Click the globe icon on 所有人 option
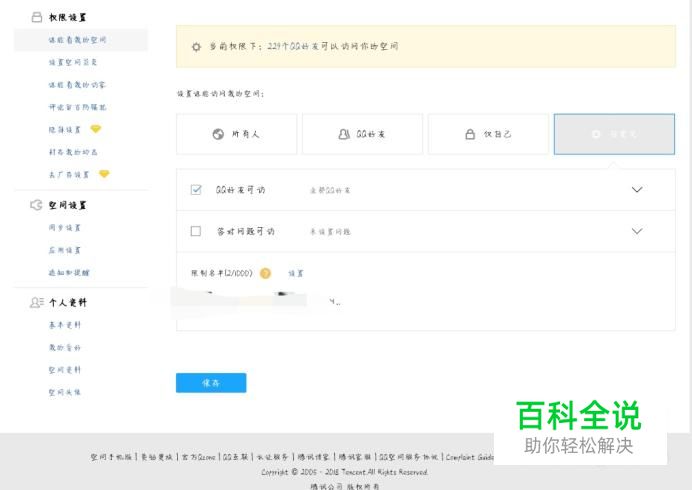 point(218,134)
